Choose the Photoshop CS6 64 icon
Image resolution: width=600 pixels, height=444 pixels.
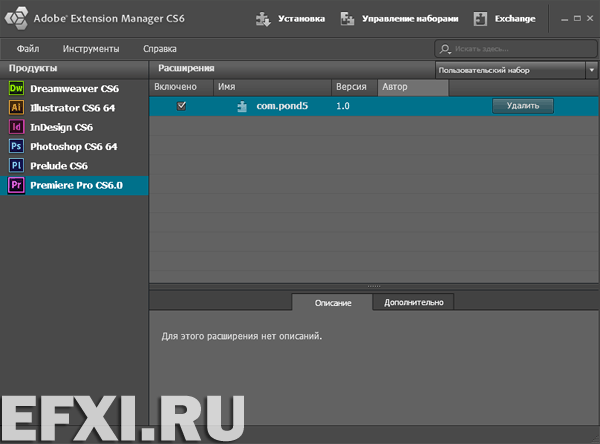click(x=15, y=146)
